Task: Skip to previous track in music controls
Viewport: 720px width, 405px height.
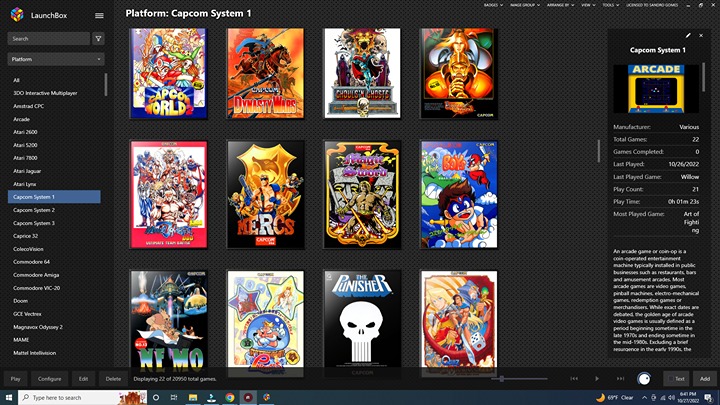Action: (x=574, y=378)
